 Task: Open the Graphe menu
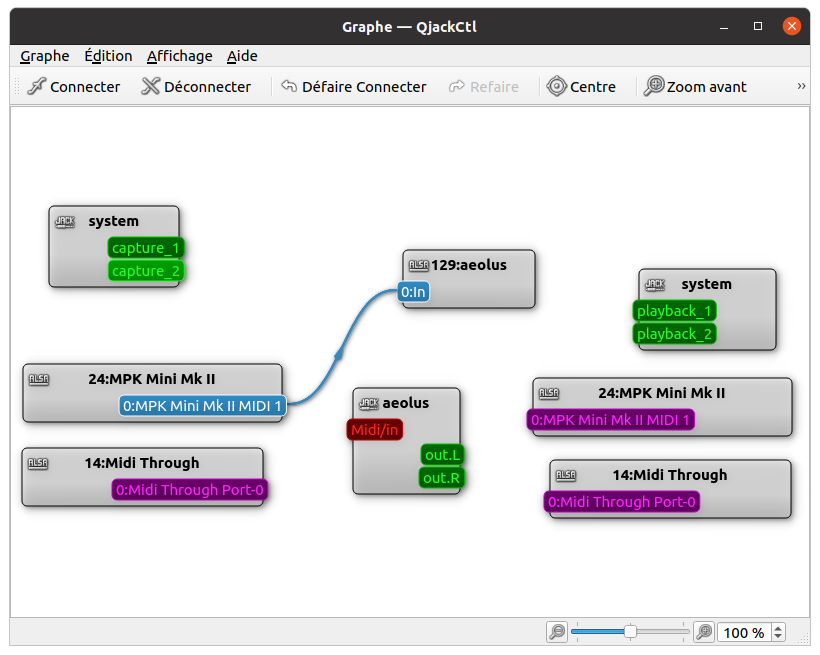pyautogui.click(x=45, y=56)
